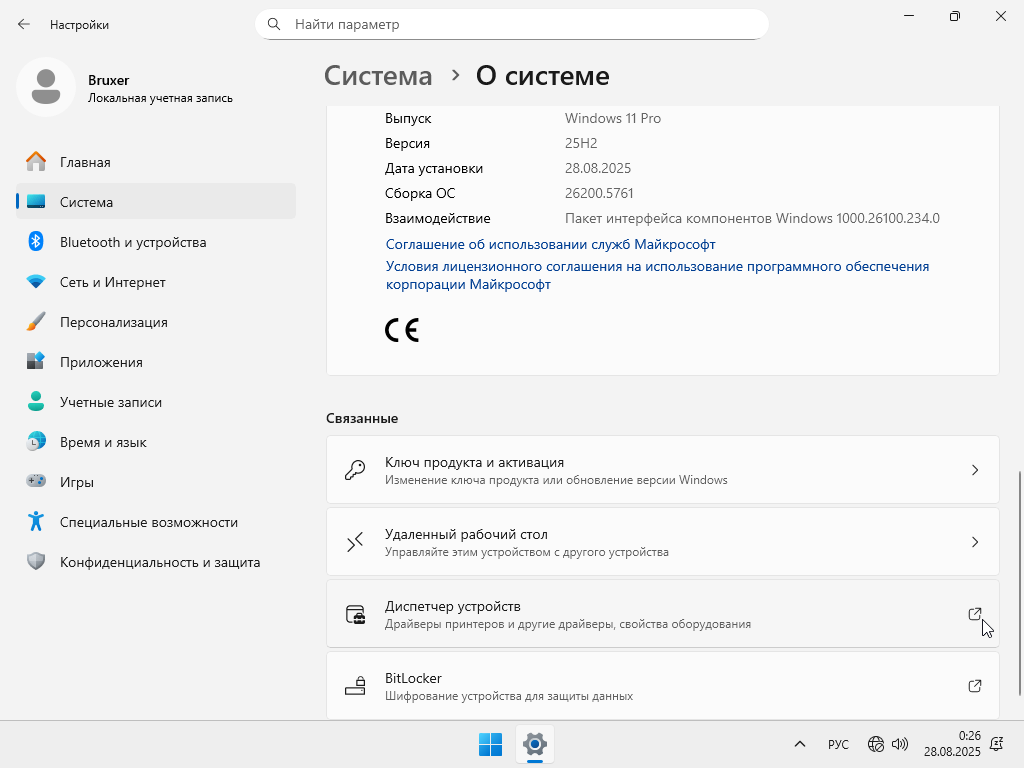1024x768 pixels.
Task: Open Приложения settings category
Action: coord(101,362)
